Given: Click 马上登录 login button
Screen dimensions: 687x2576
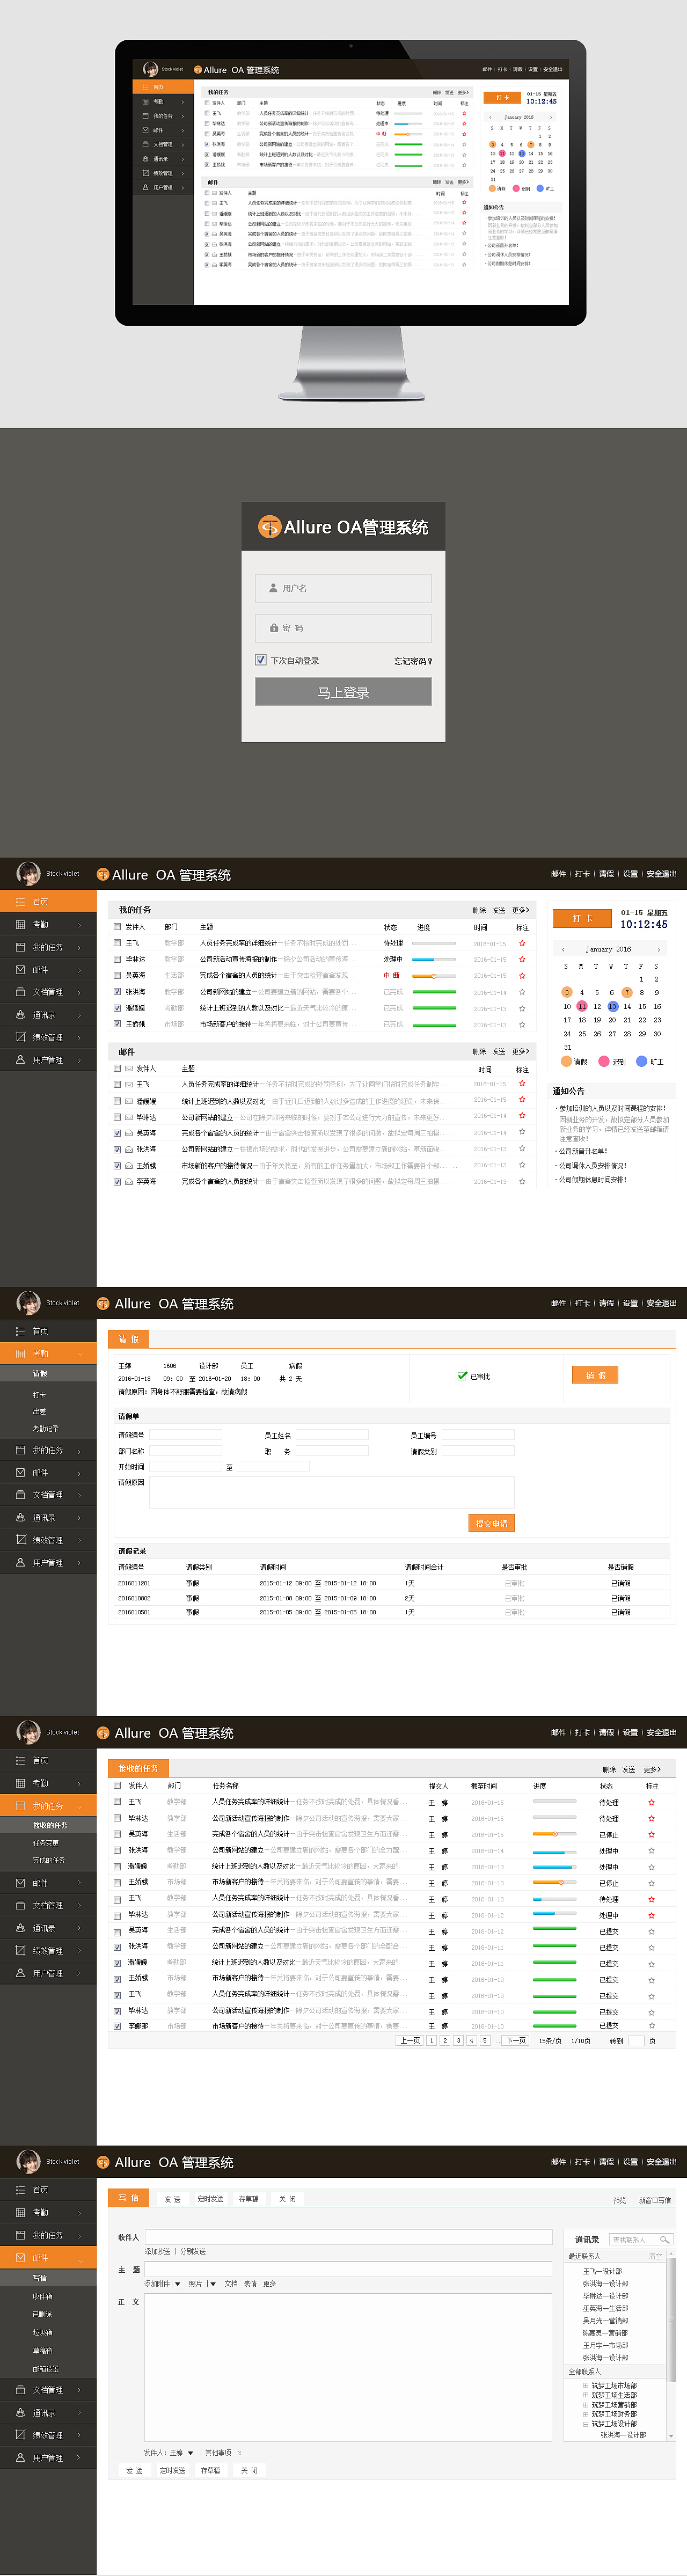Looking at the screenshot, I should tap(343, 692).
